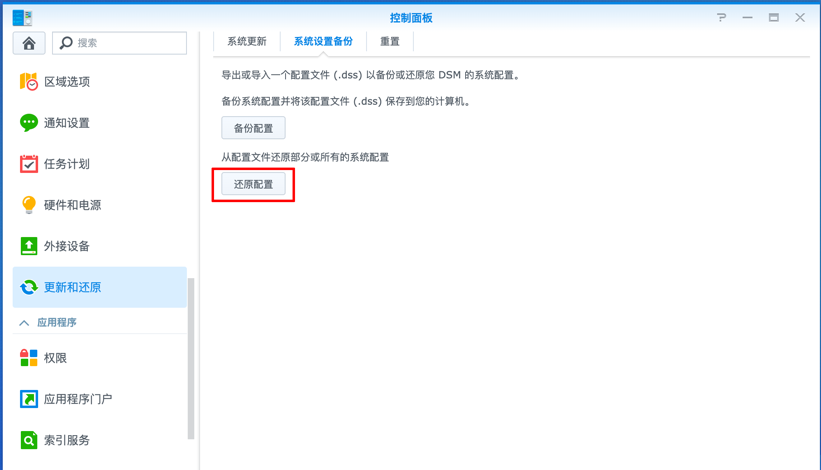Click the 还原配置 button

253,184
